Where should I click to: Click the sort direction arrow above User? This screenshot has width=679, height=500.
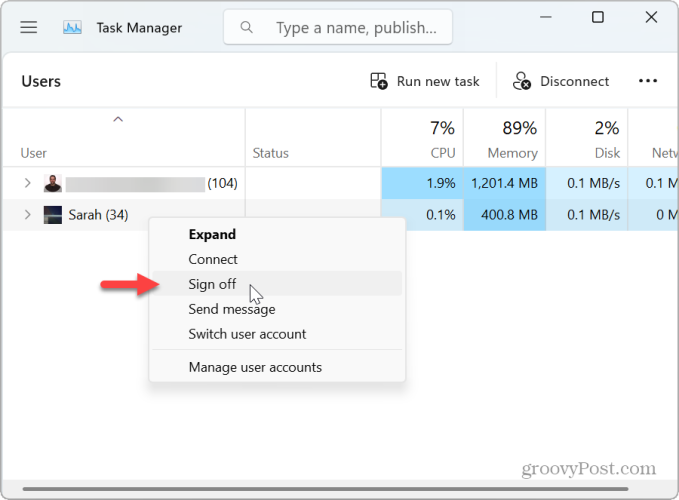click(118, 119)
